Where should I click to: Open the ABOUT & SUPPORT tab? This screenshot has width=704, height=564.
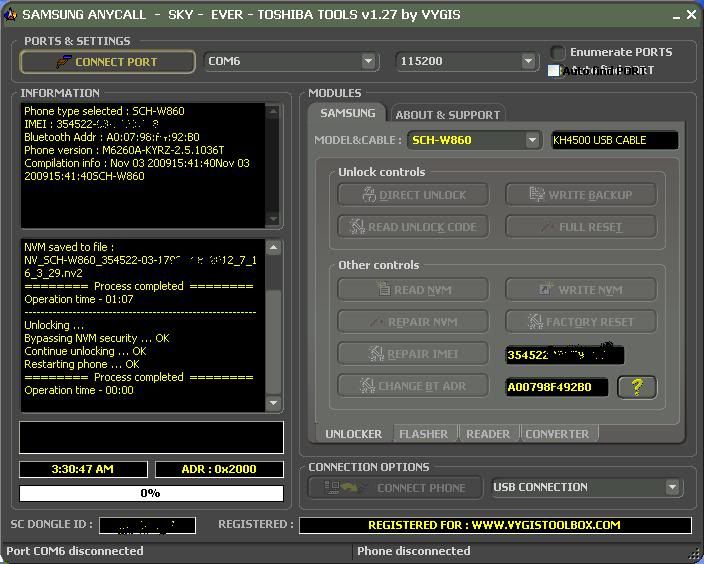[x=448, y=115]
